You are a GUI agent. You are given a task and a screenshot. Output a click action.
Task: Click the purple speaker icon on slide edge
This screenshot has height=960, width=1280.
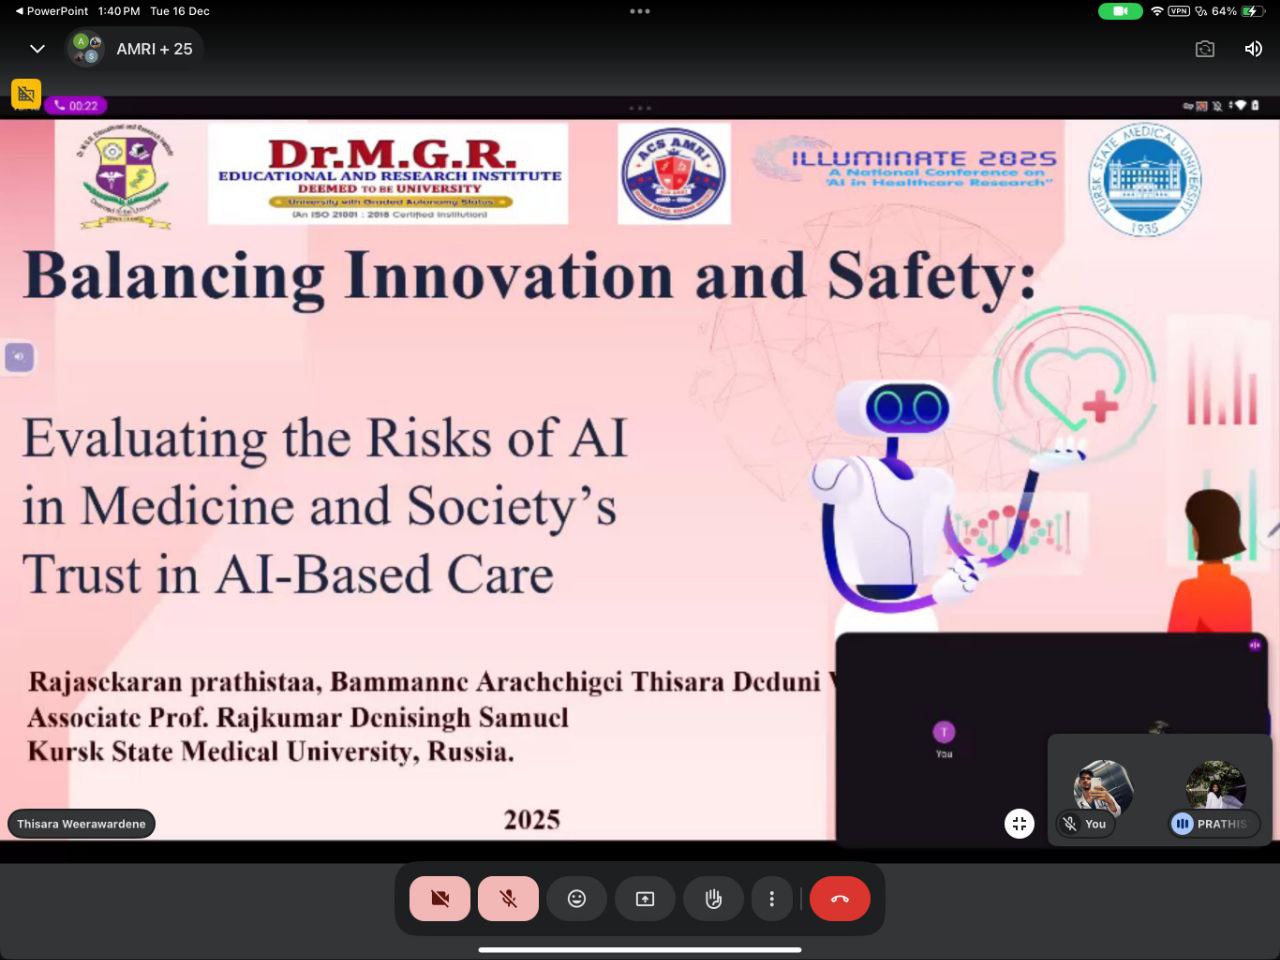coord(19,357)
